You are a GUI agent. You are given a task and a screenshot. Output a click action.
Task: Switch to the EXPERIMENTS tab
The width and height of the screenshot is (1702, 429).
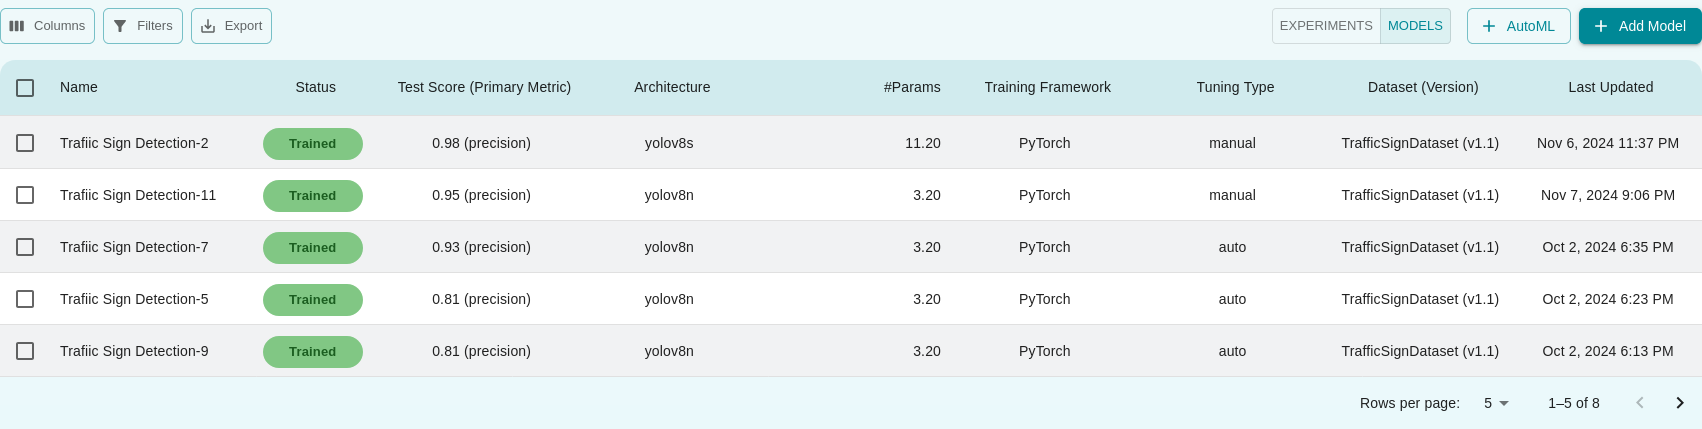[x=1326, y=26]
